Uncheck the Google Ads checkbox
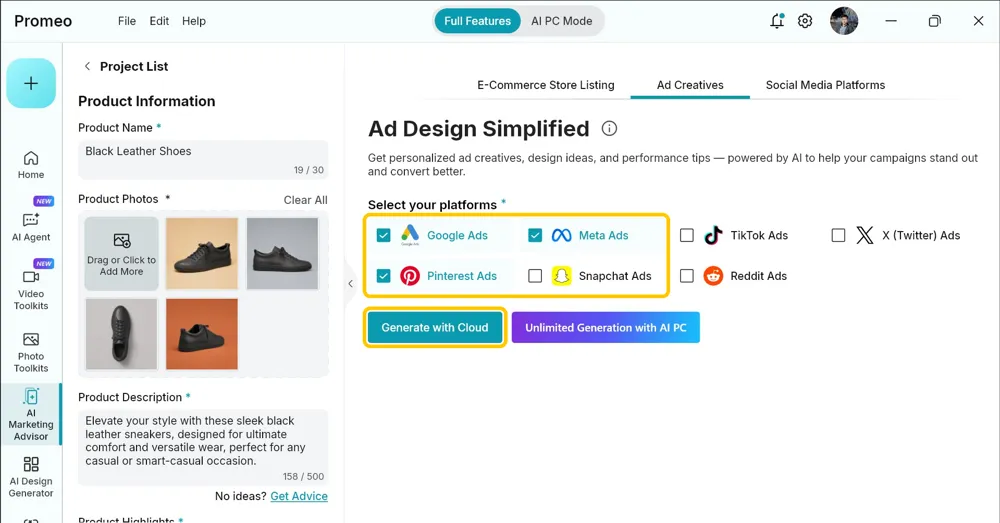 (x=383, y=235)
